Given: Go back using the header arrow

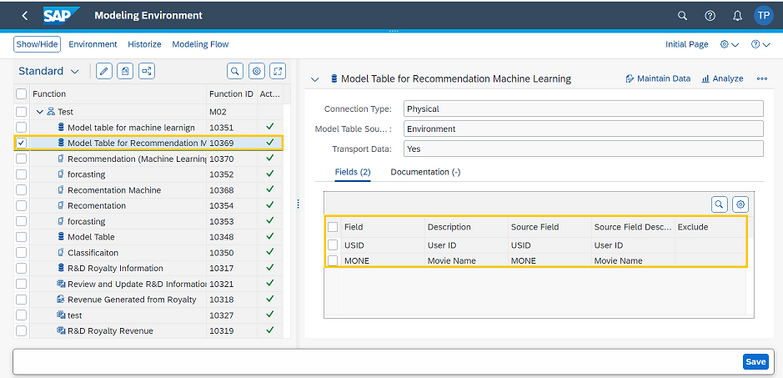Looking at the screenshot, I should point(25,16).
